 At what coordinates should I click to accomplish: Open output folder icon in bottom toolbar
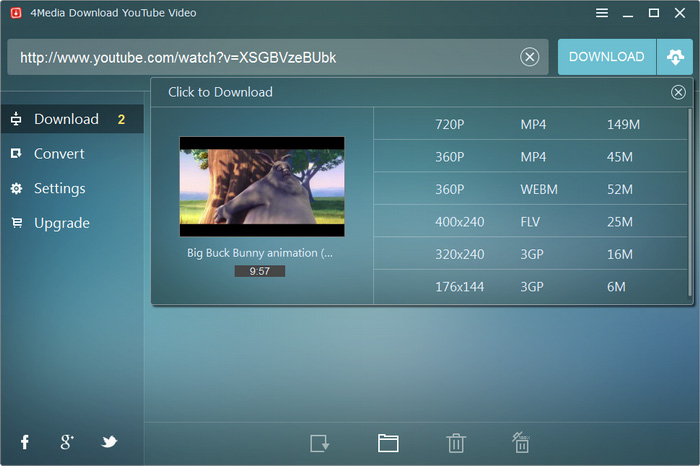[388, 443]
